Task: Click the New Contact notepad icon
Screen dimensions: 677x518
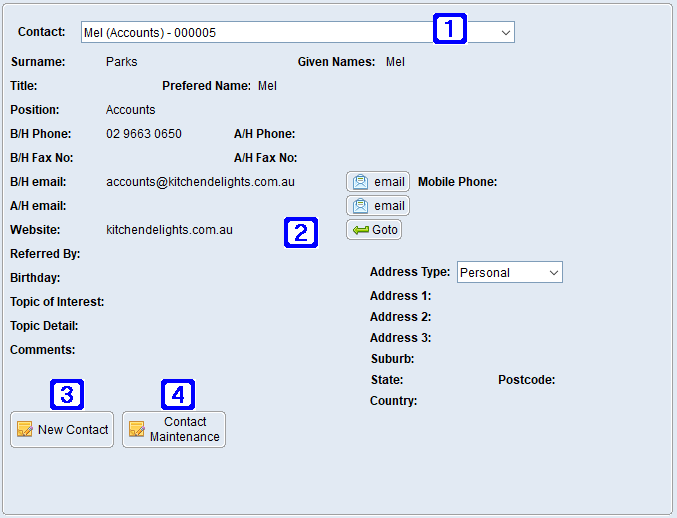Action: pyautogui.click(x=25, y=430)
